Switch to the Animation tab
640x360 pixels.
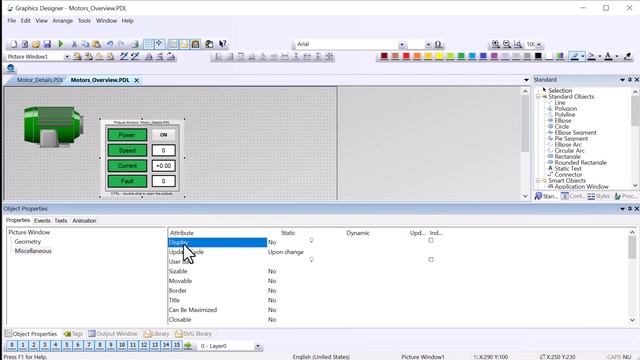(84, 220)
